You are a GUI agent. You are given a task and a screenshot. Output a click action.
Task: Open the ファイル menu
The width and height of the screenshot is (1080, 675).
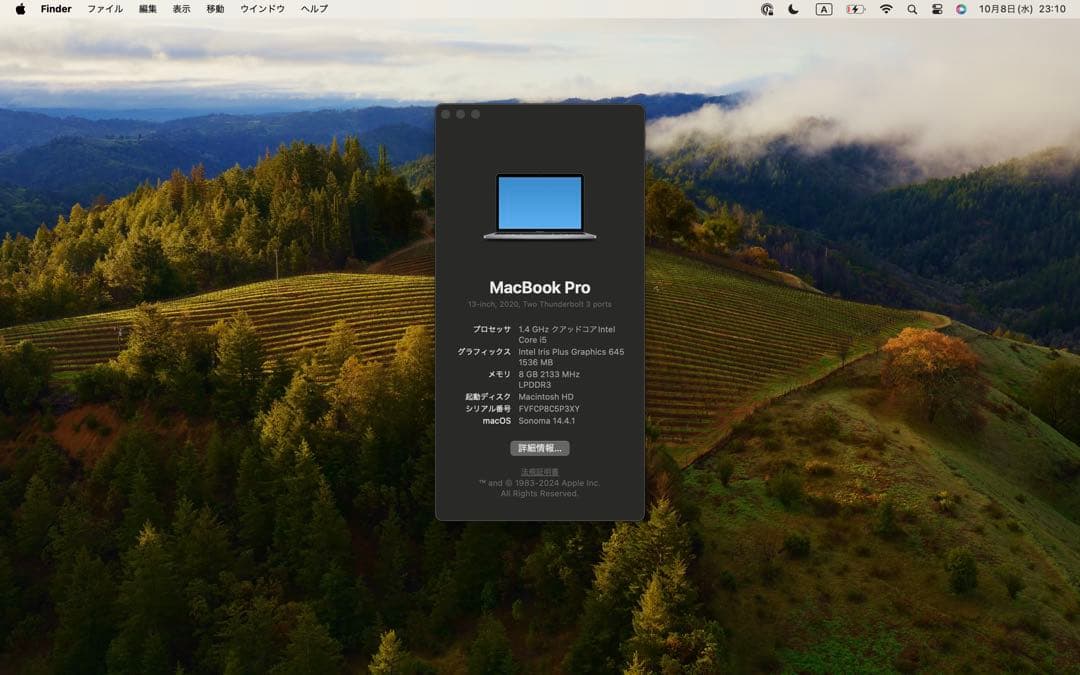pyautogui.click(x=104, y=9)
